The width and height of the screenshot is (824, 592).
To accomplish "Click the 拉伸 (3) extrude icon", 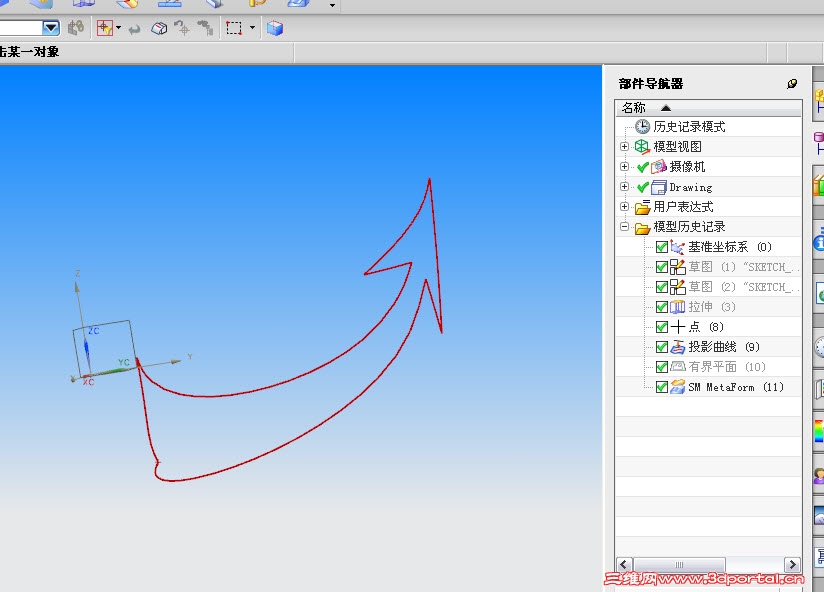I will (x=677, y=307).
